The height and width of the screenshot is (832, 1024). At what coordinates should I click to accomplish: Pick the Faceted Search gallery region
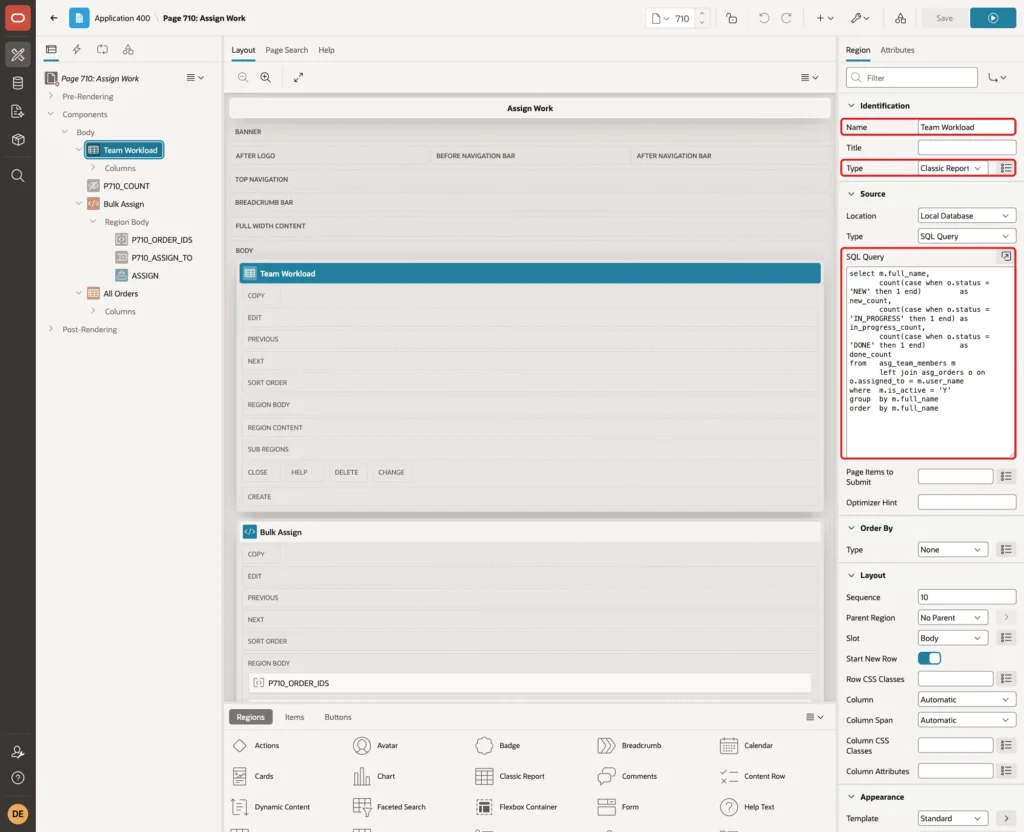[389, 807]
